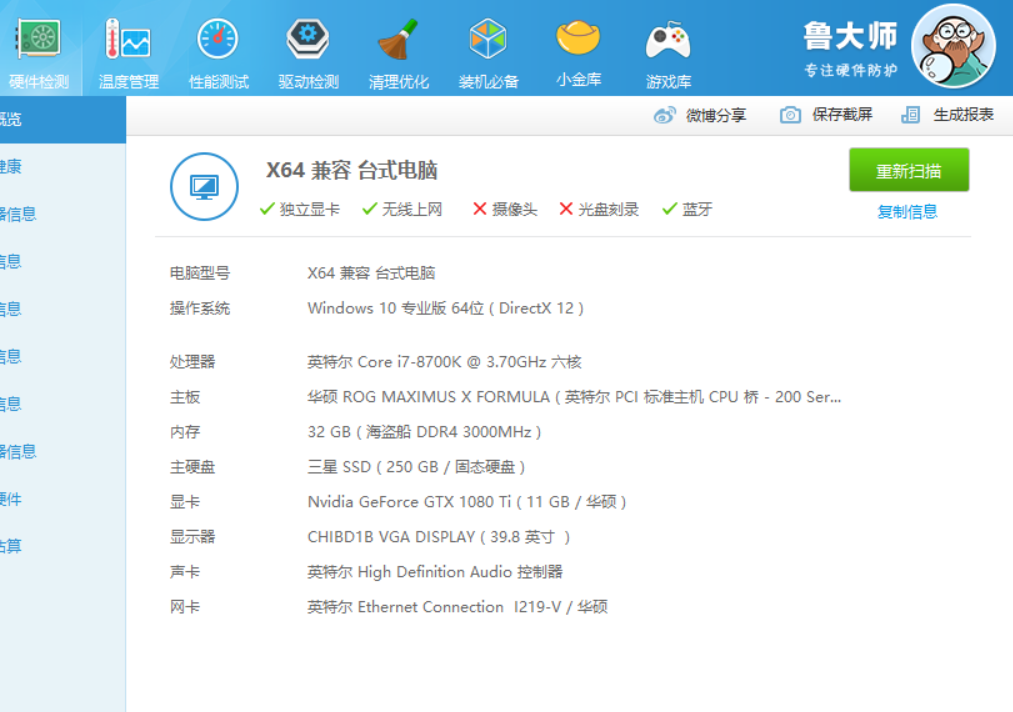Click the 复制信息 link

[x=907, y=211]
